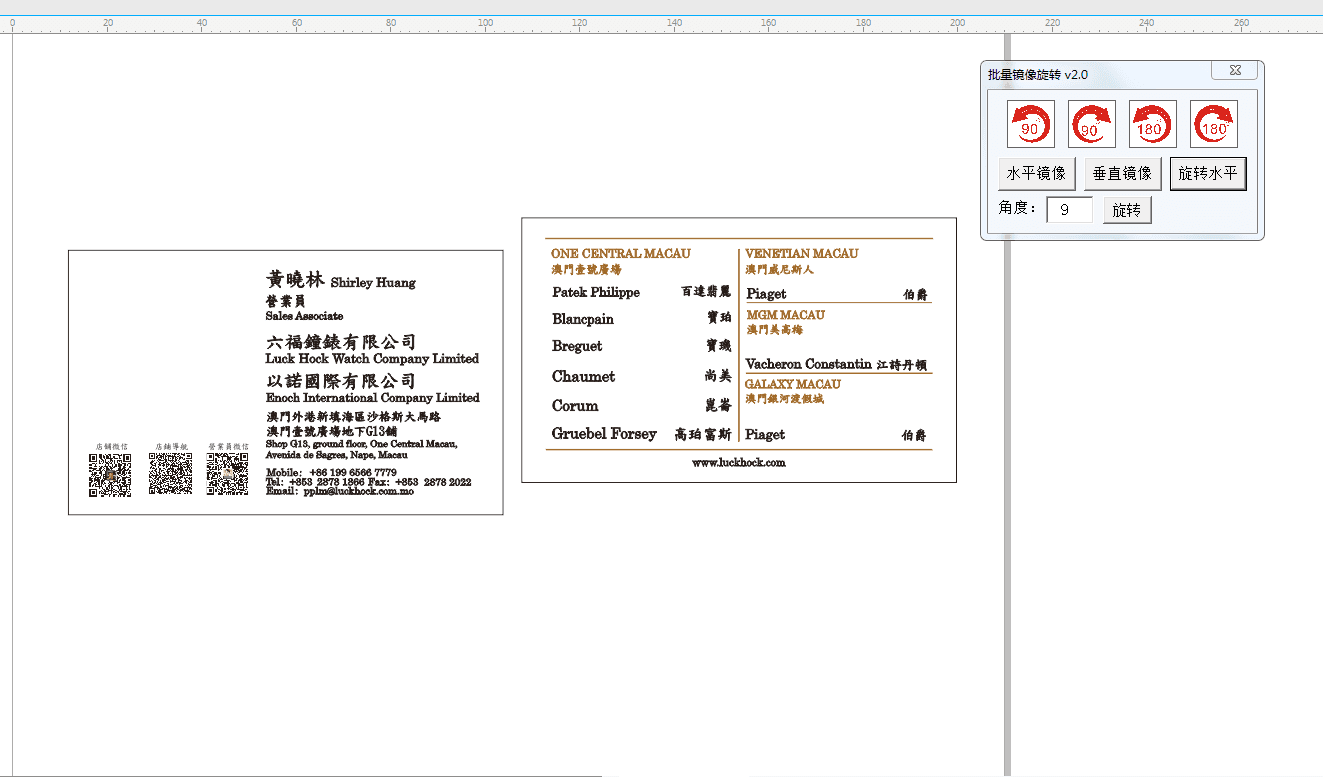Click the Mobile +86 phone number line
Image resolution: width=1323 pixels, height=777 pixels.
[x=331, y=472]
